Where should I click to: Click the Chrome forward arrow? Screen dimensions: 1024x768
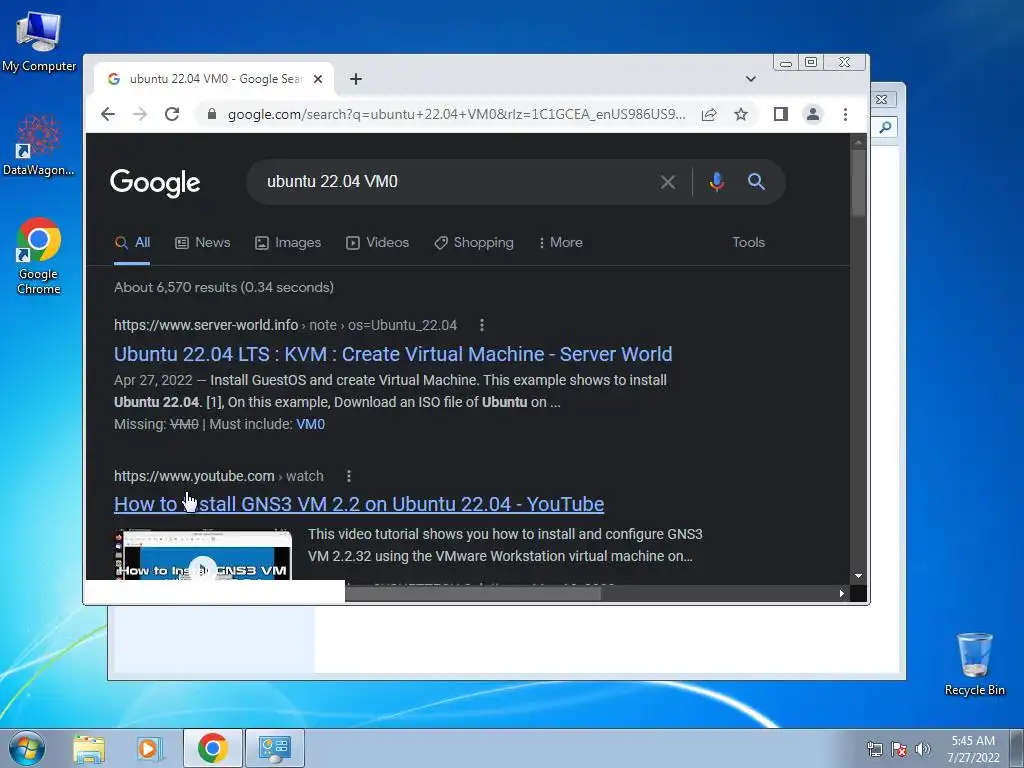pyautogui.click(x=140, y=114)
